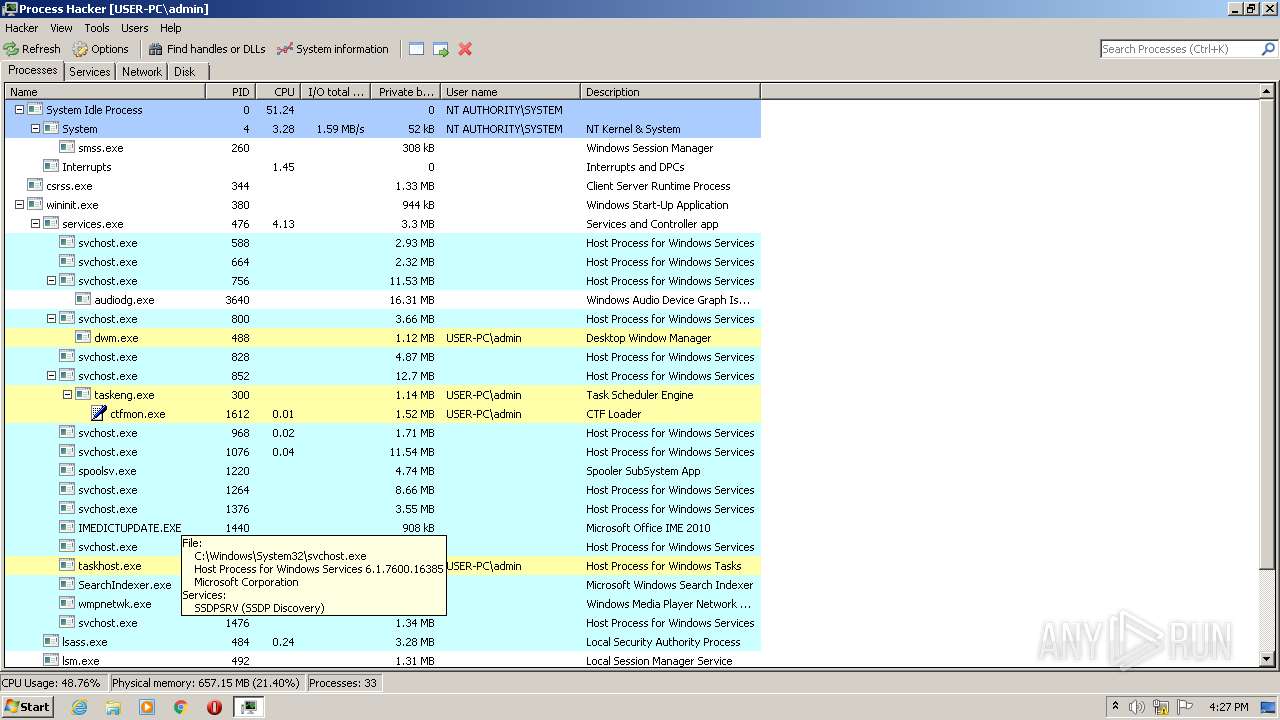Click the csrss.exe process icon
Image resolution: width=1280 pixels, height=720 pixels.
(x=35, y=186)
